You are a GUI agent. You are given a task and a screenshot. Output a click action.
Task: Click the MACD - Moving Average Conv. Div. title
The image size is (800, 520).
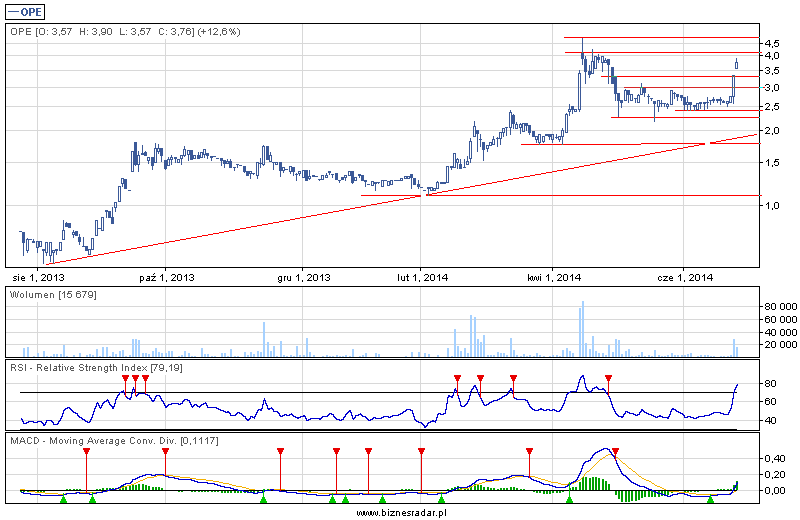coord(114,440)
